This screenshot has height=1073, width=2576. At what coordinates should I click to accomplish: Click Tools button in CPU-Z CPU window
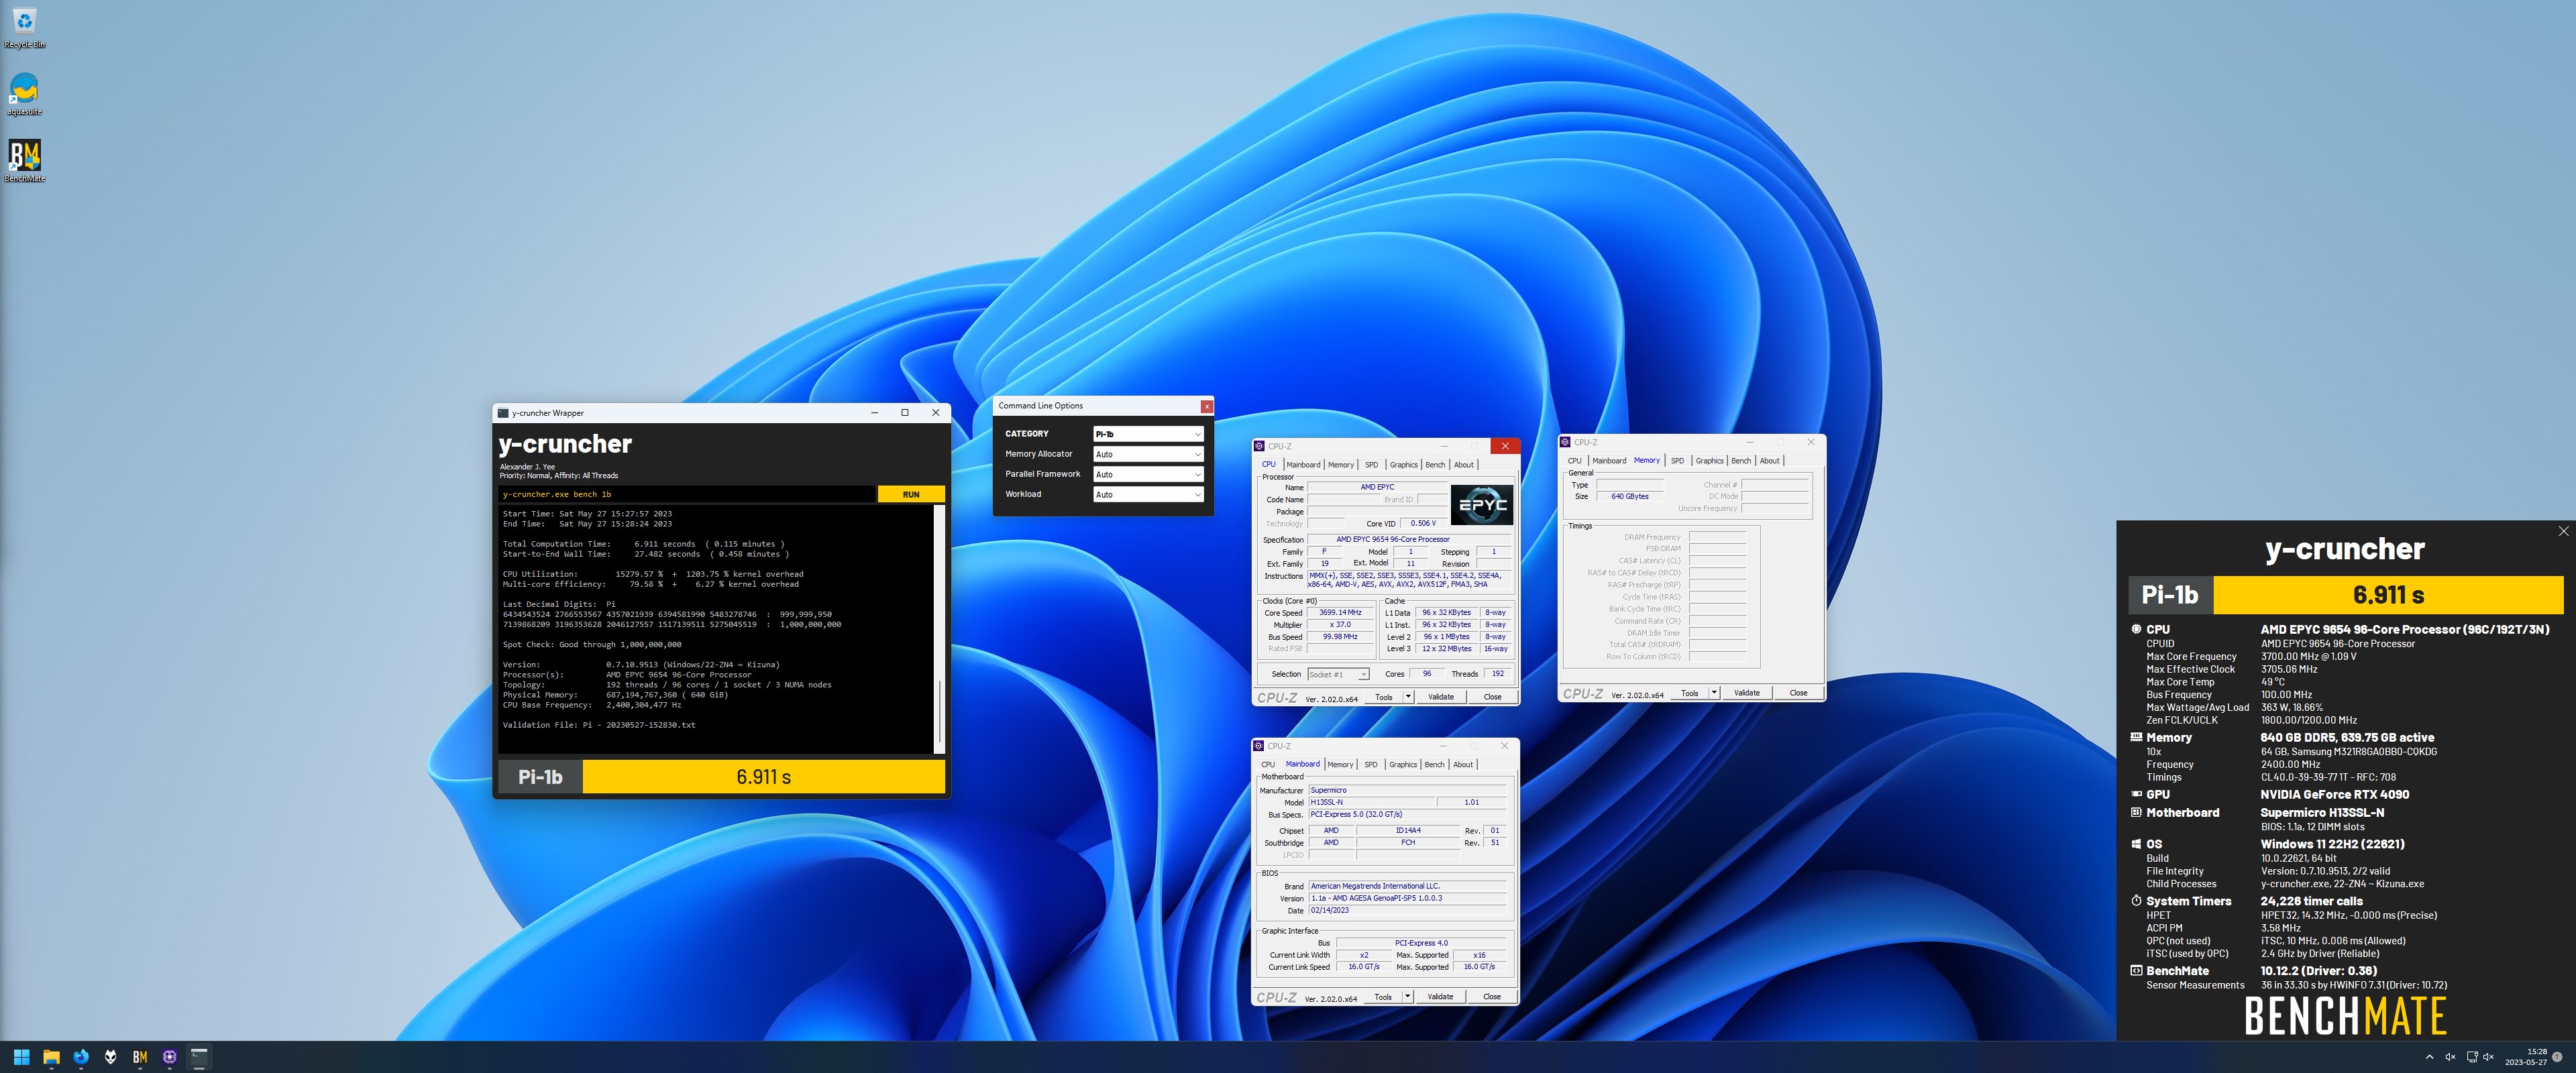1383,697
